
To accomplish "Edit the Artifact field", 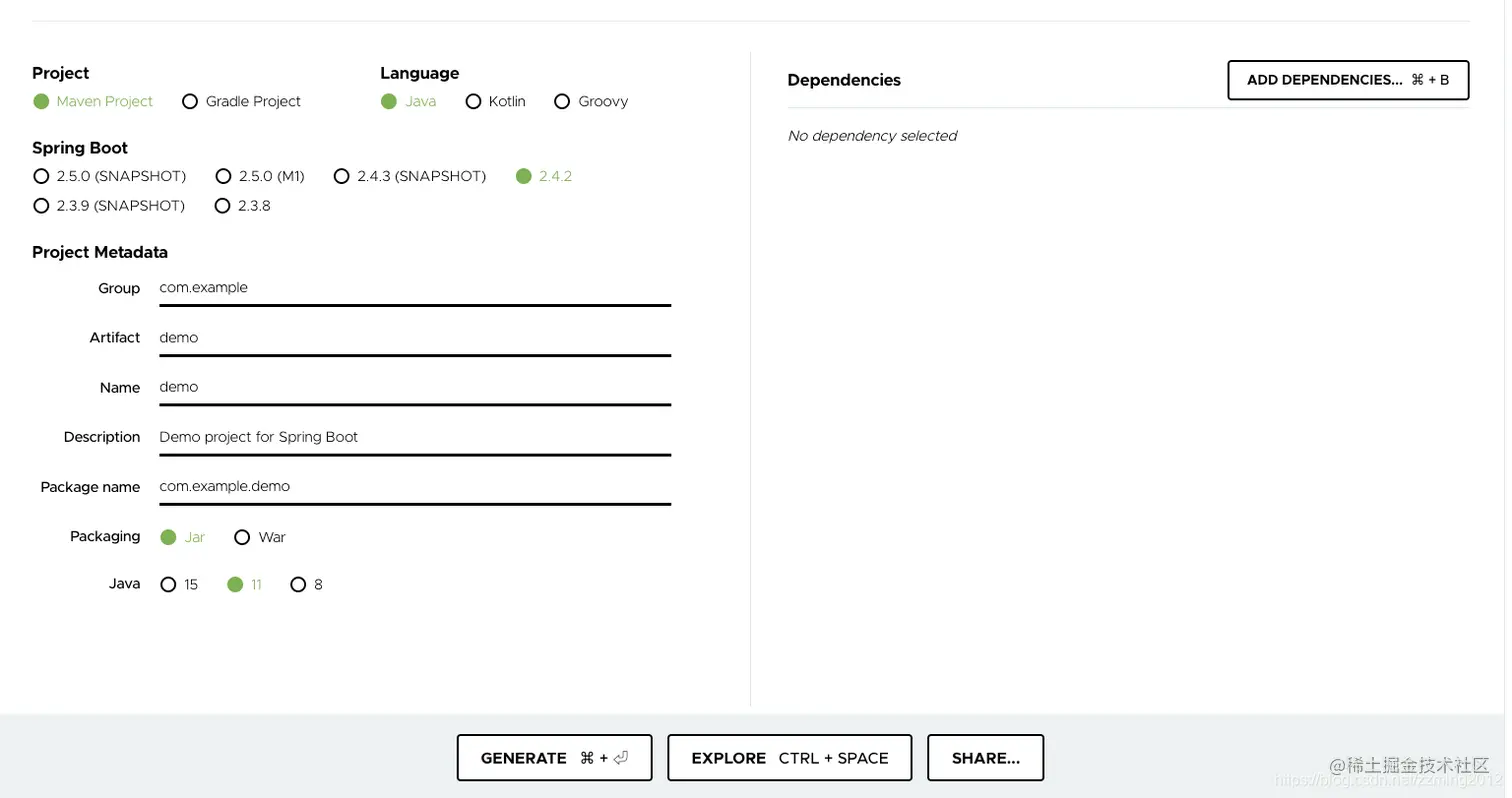I will point(415,338).
